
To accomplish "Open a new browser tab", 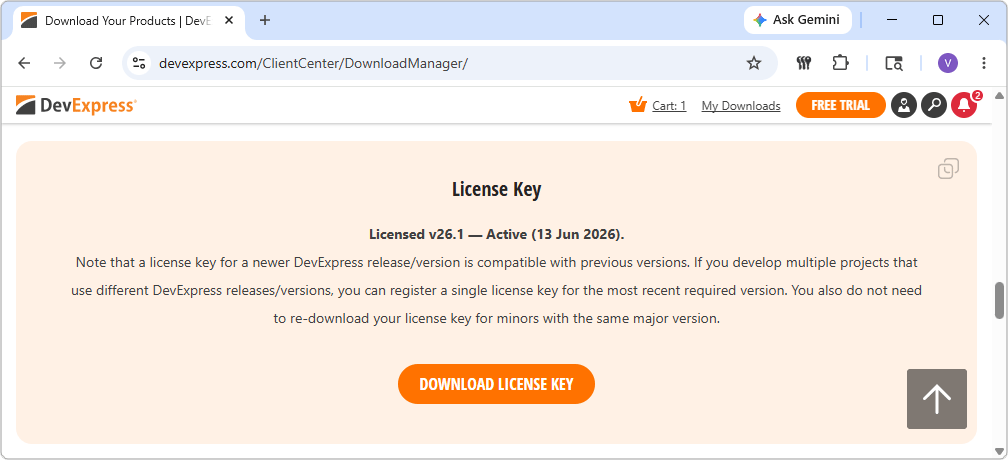I will [265, 21].
